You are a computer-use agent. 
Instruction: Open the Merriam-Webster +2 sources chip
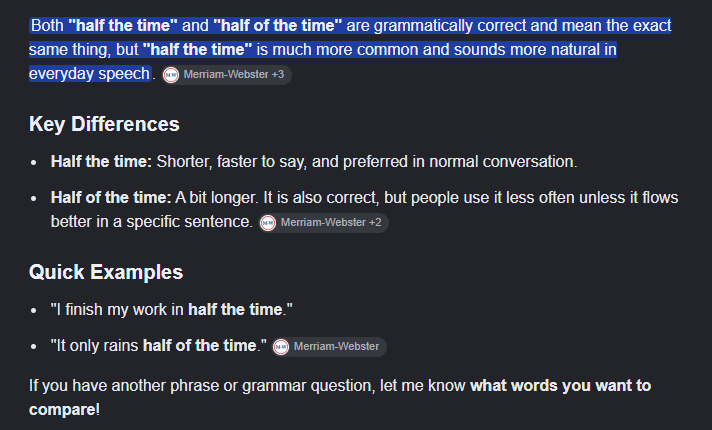324,222
